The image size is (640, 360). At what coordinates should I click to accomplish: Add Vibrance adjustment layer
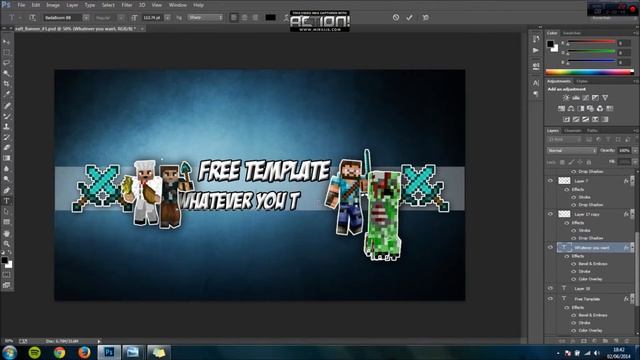[x=605, y=98]
